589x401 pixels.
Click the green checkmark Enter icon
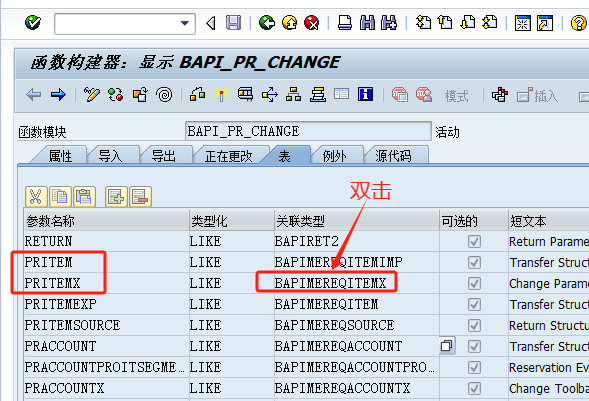(33, 23)
